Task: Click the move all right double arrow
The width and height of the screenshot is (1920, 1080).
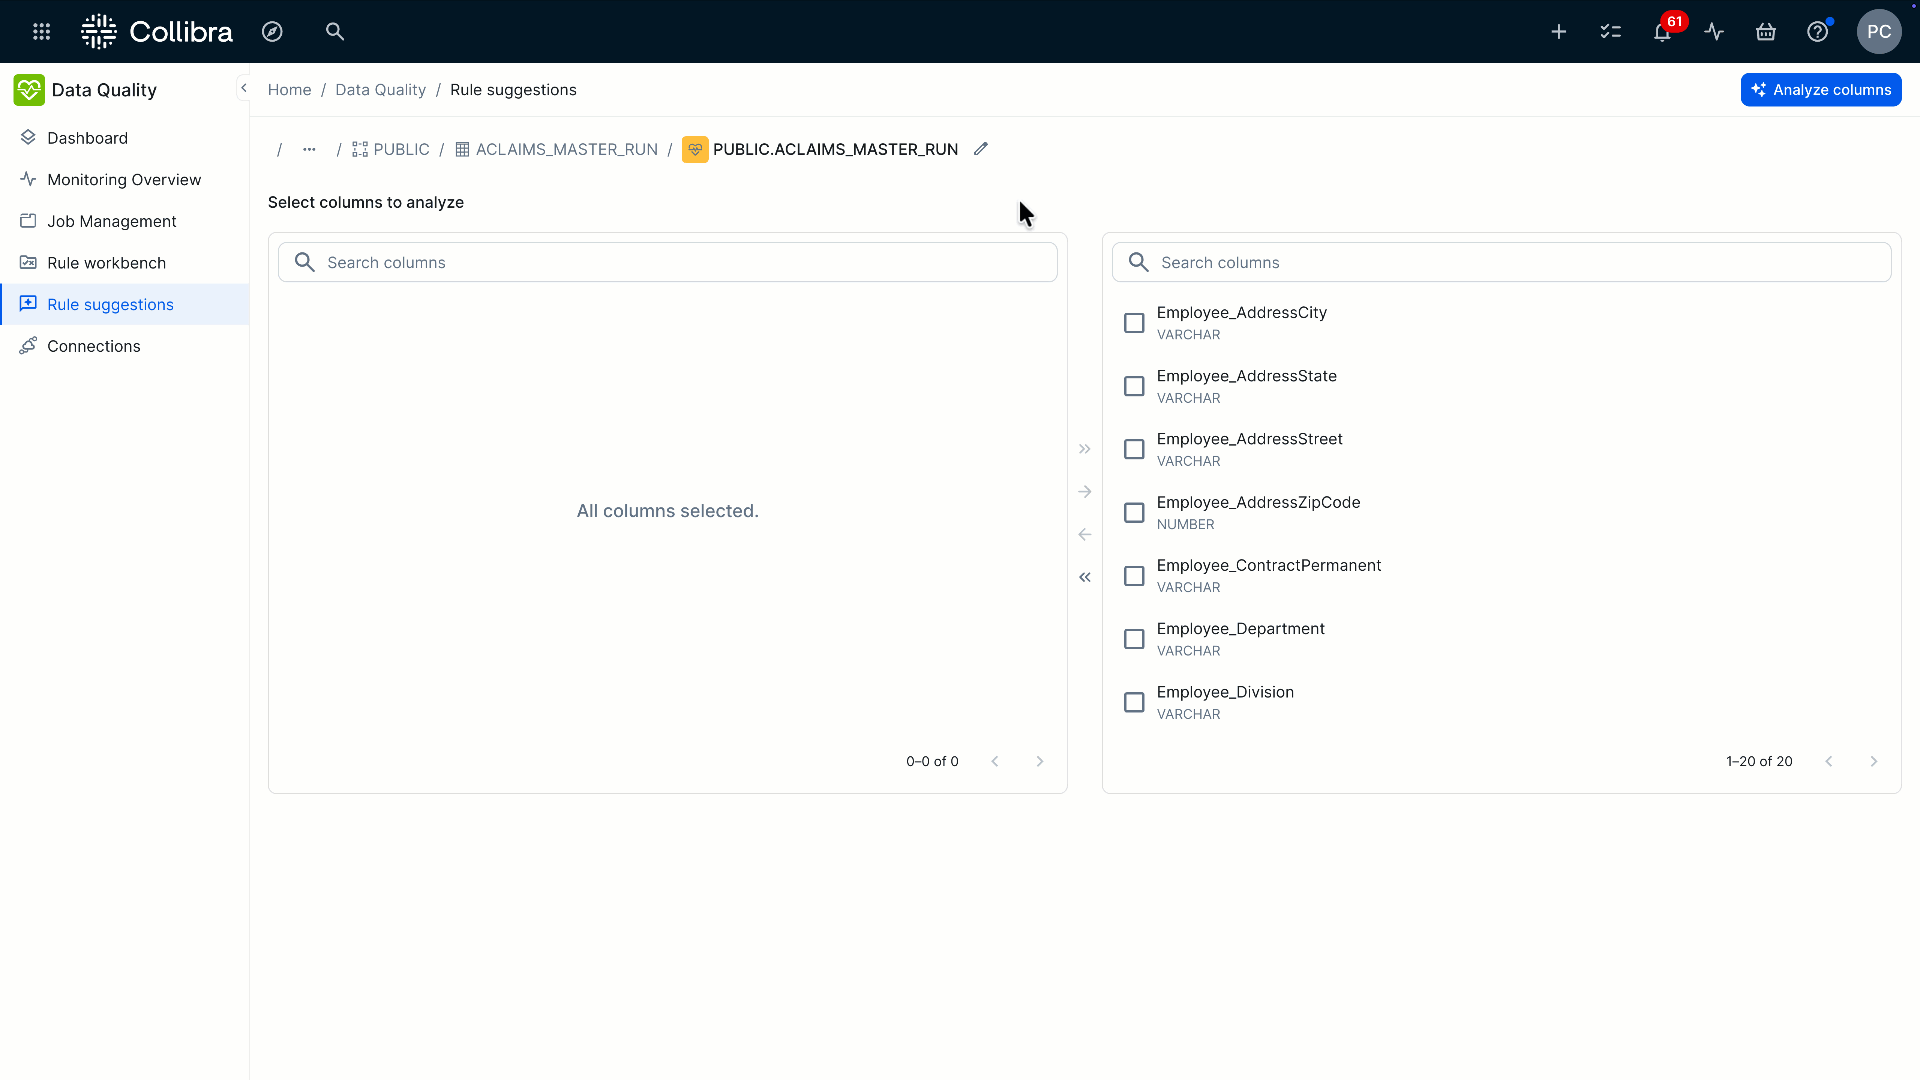Action: (1085, 449)
